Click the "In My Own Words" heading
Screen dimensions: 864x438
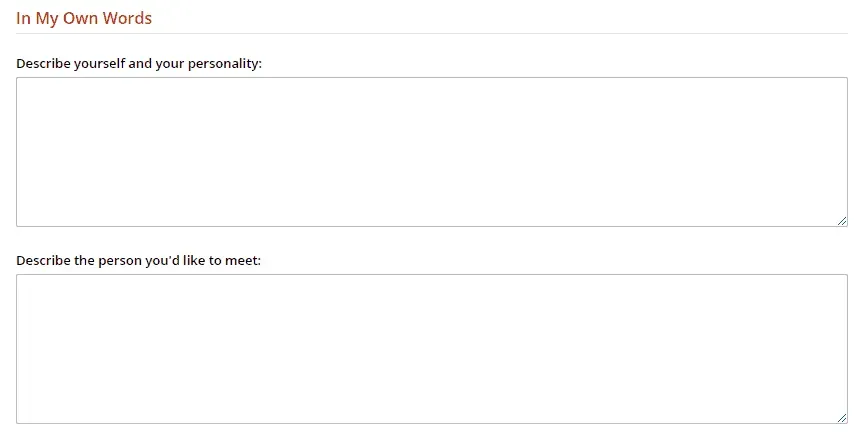pos(84,18)
